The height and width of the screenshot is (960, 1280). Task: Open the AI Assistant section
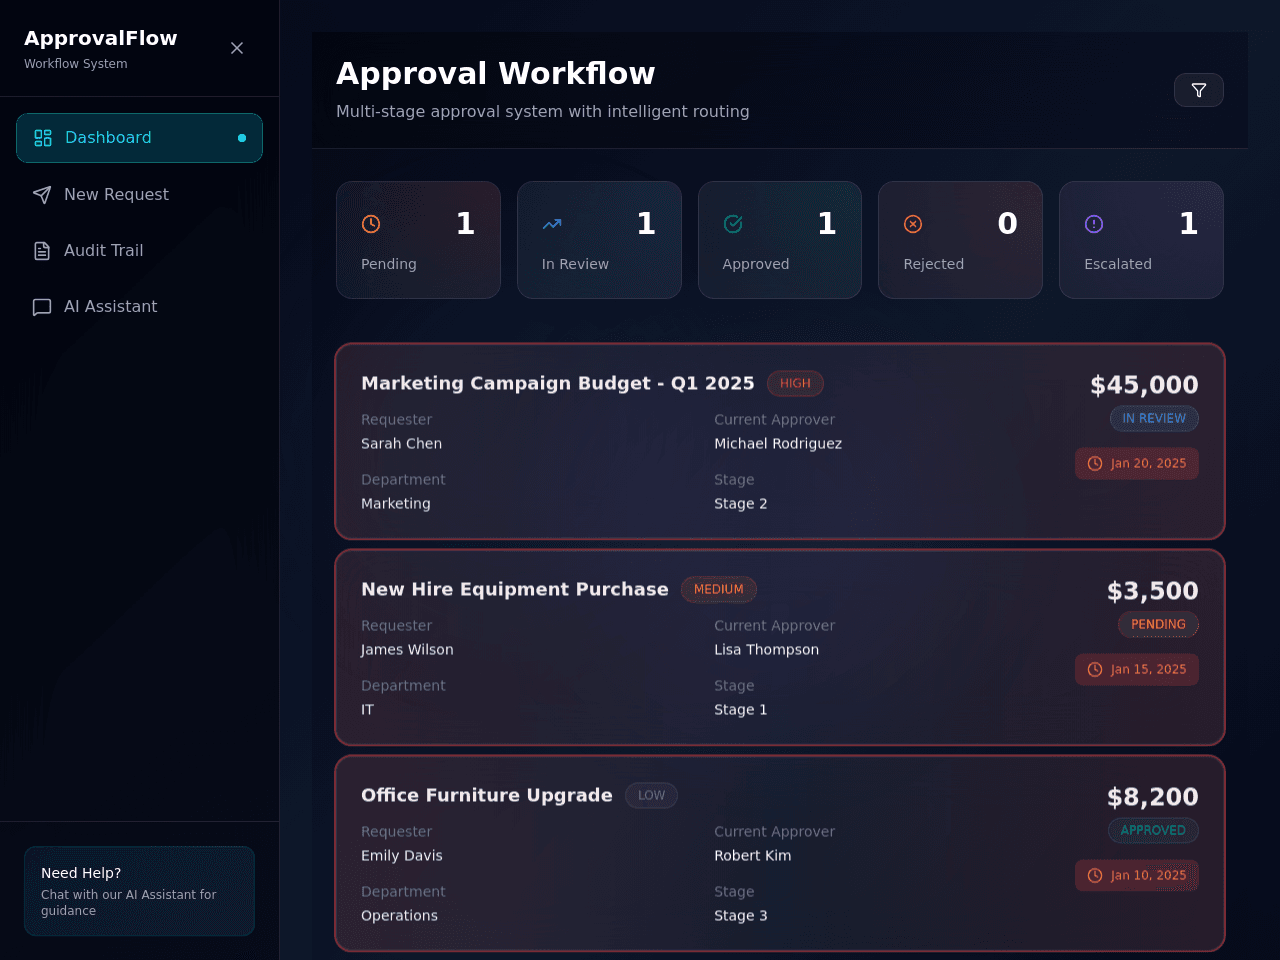[x=139, y=306]
